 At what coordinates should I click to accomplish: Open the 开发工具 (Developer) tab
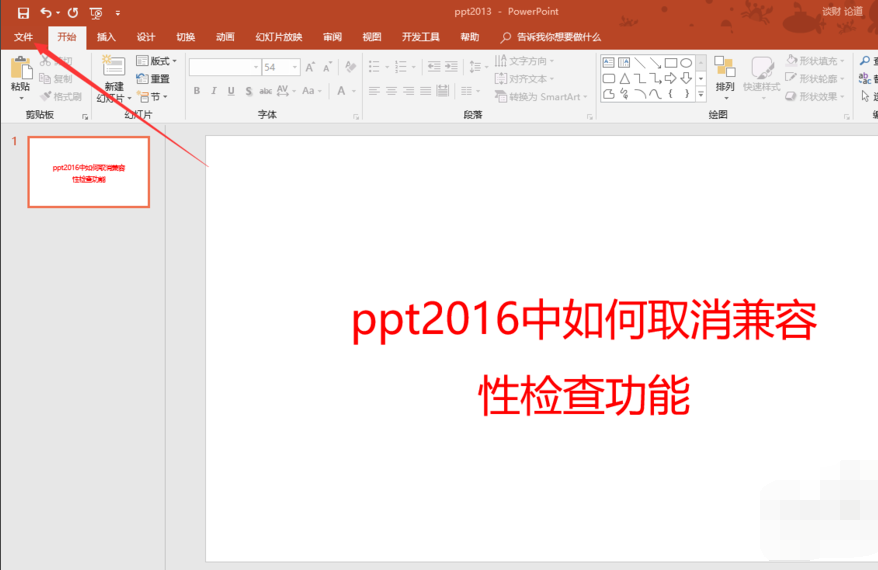click(421, 37)
